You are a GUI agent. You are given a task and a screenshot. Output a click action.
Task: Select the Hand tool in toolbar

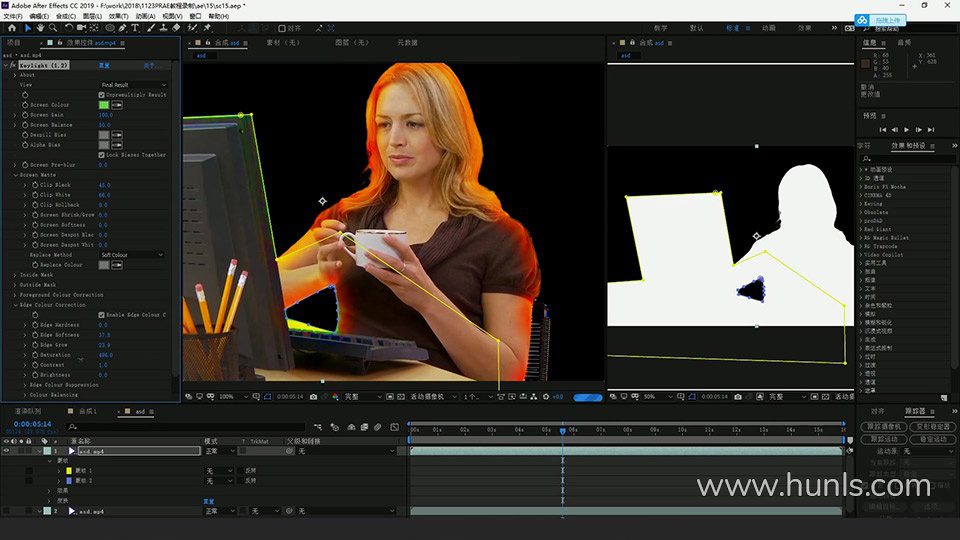tap(40, 28)
